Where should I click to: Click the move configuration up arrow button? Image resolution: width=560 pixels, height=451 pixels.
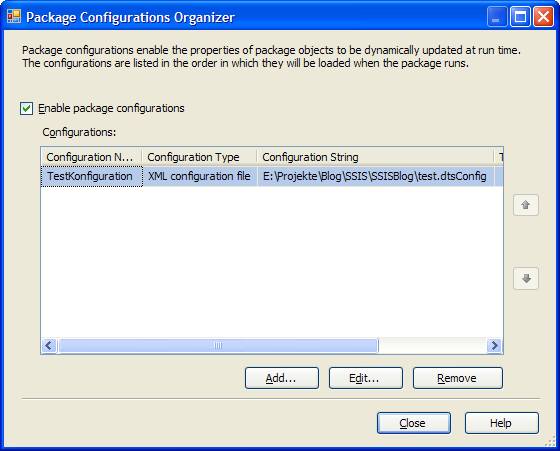525,205
